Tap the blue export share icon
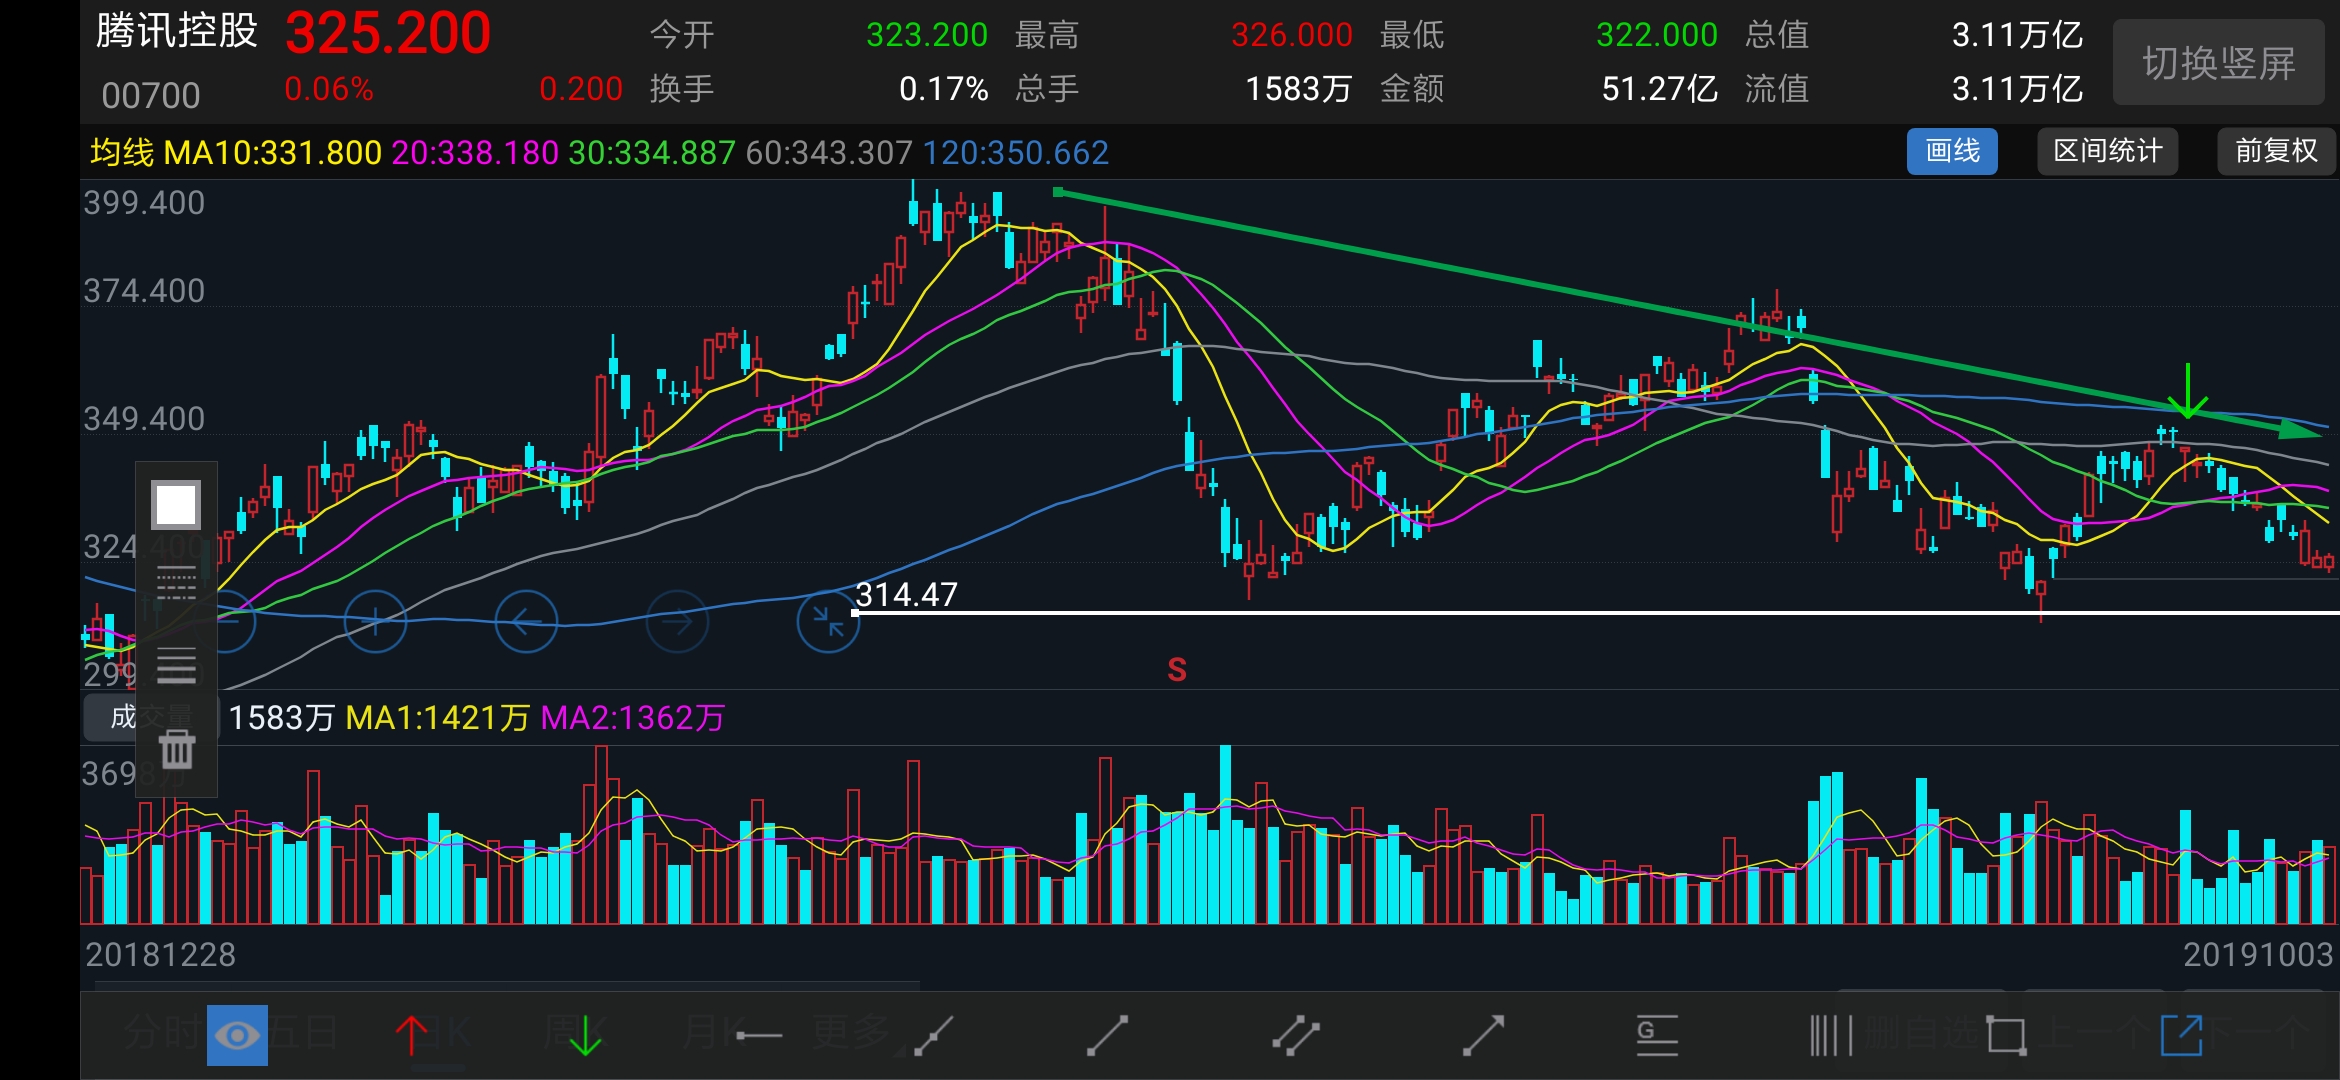The image size is (2340, 1080). pos(2181,1035)
